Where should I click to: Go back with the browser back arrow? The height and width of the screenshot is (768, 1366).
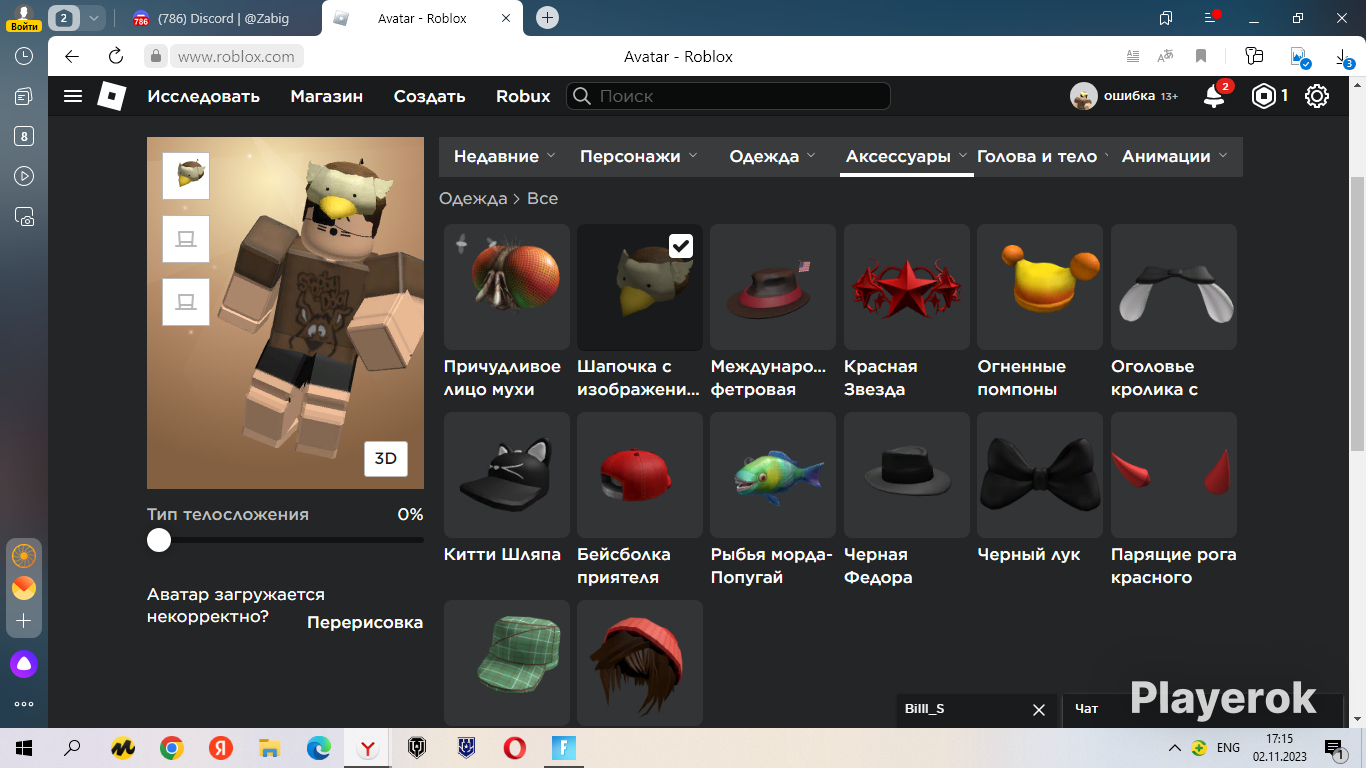(72, 56)
